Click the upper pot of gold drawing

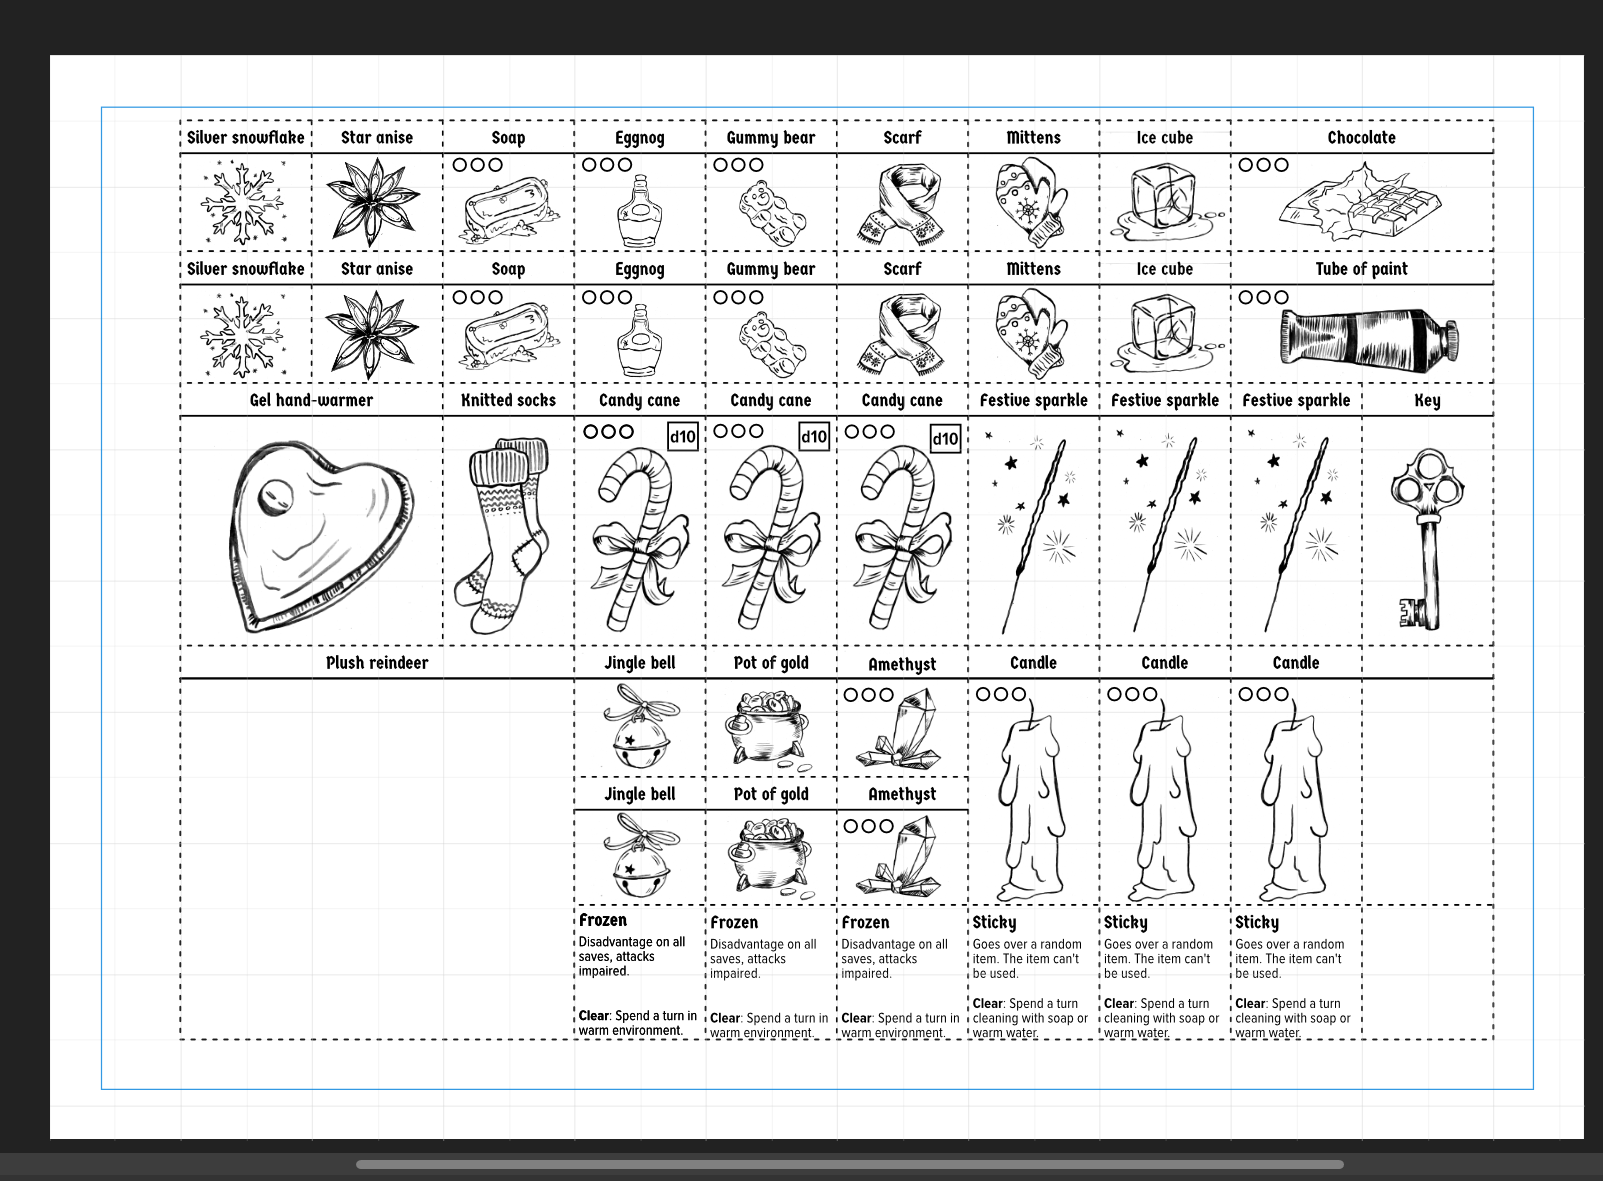pos(769,729)
